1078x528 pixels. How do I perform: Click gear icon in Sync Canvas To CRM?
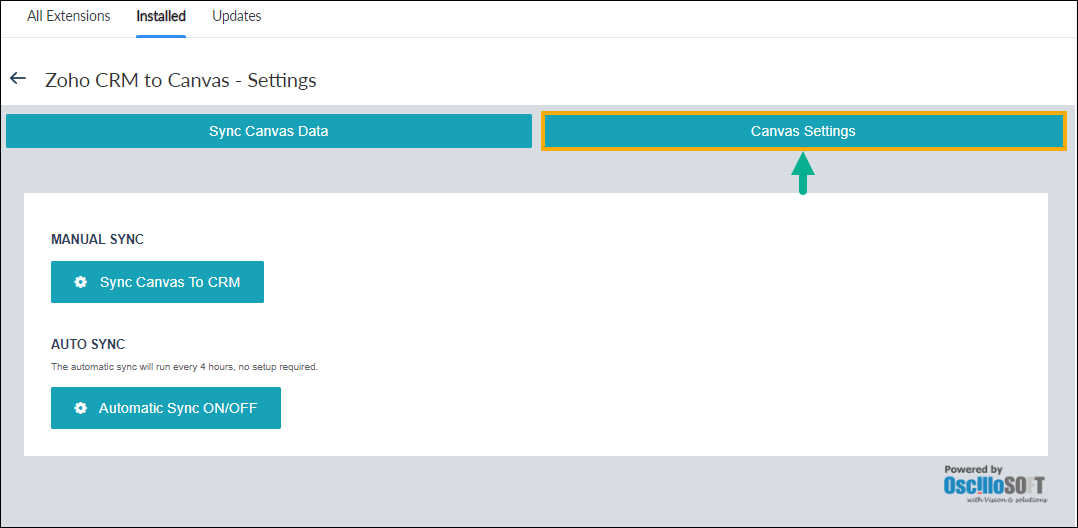click(80, 282)
